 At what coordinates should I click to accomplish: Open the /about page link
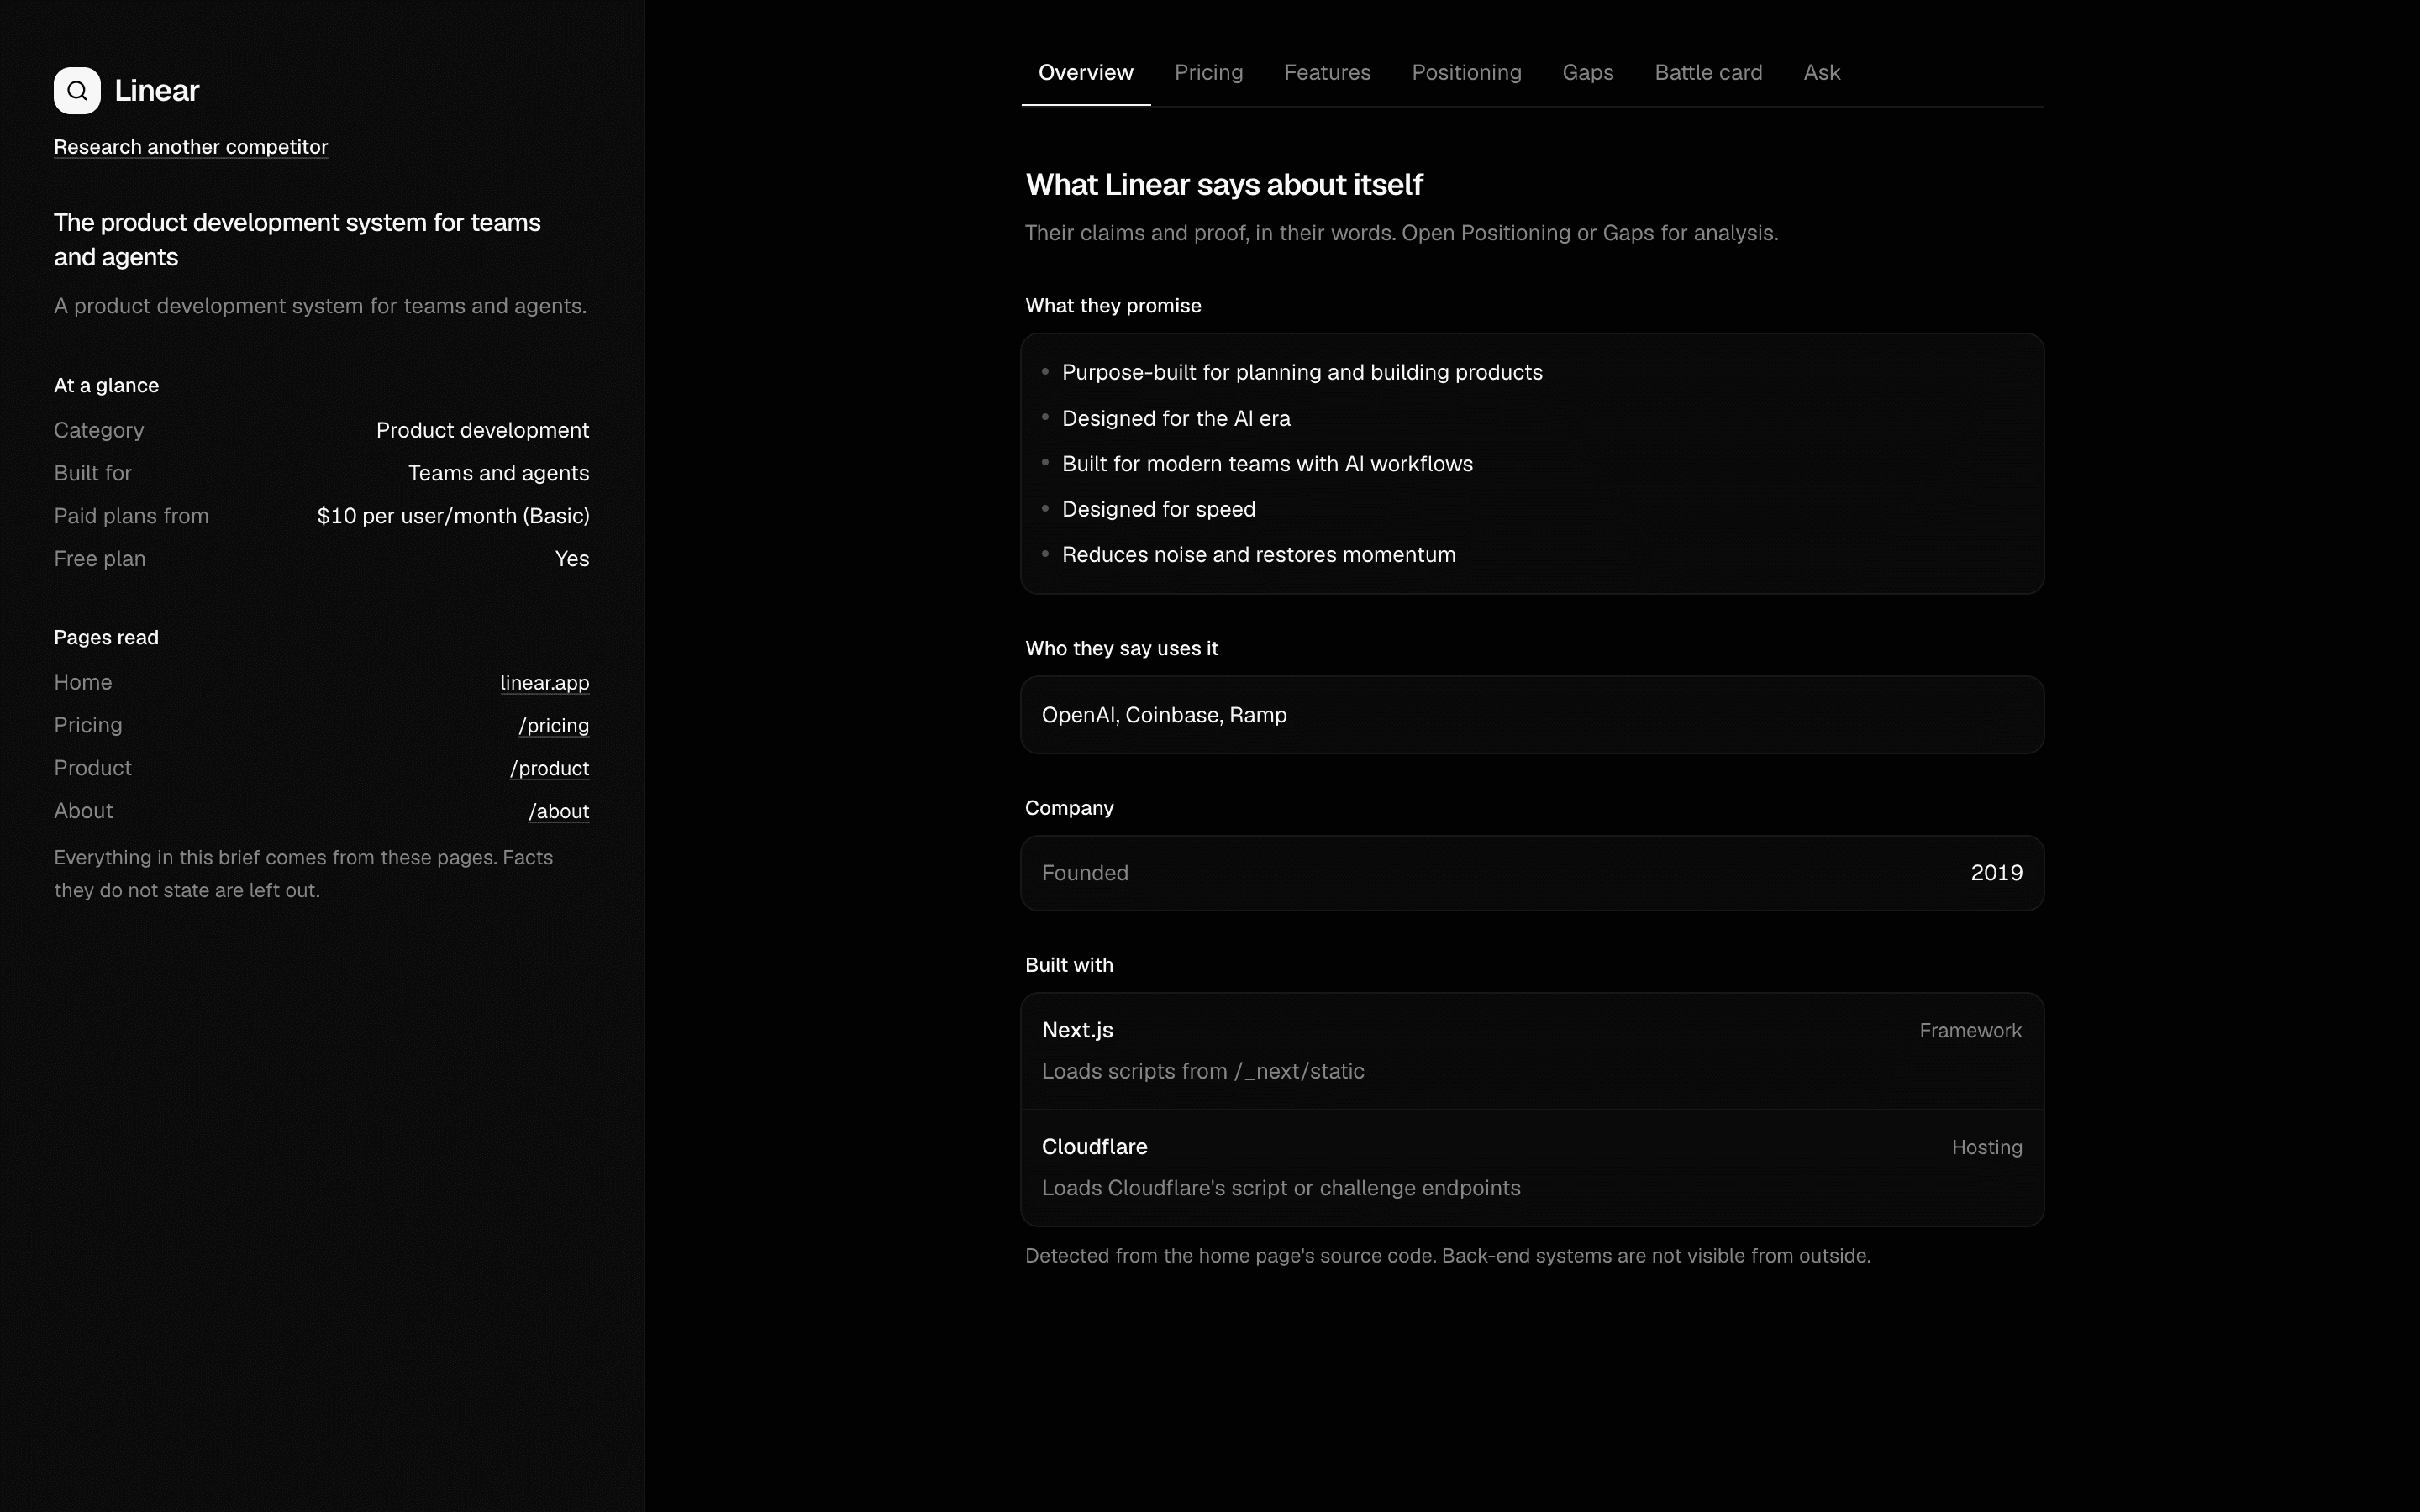559,812
